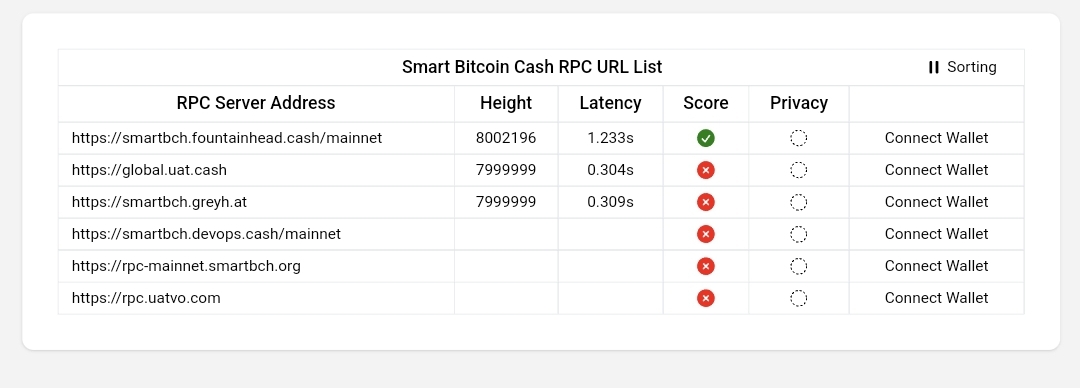Image resolution: width=1080 pixels, height=388 pixels.
Task: Connect Wallet for global.uat.cash
Action: [x=936, y=170]
